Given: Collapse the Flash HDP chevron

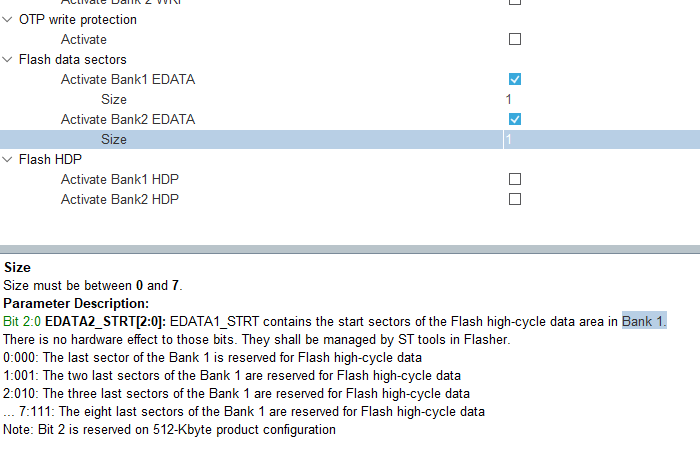Looking at the screenshot, I should (x=8, y=160).
